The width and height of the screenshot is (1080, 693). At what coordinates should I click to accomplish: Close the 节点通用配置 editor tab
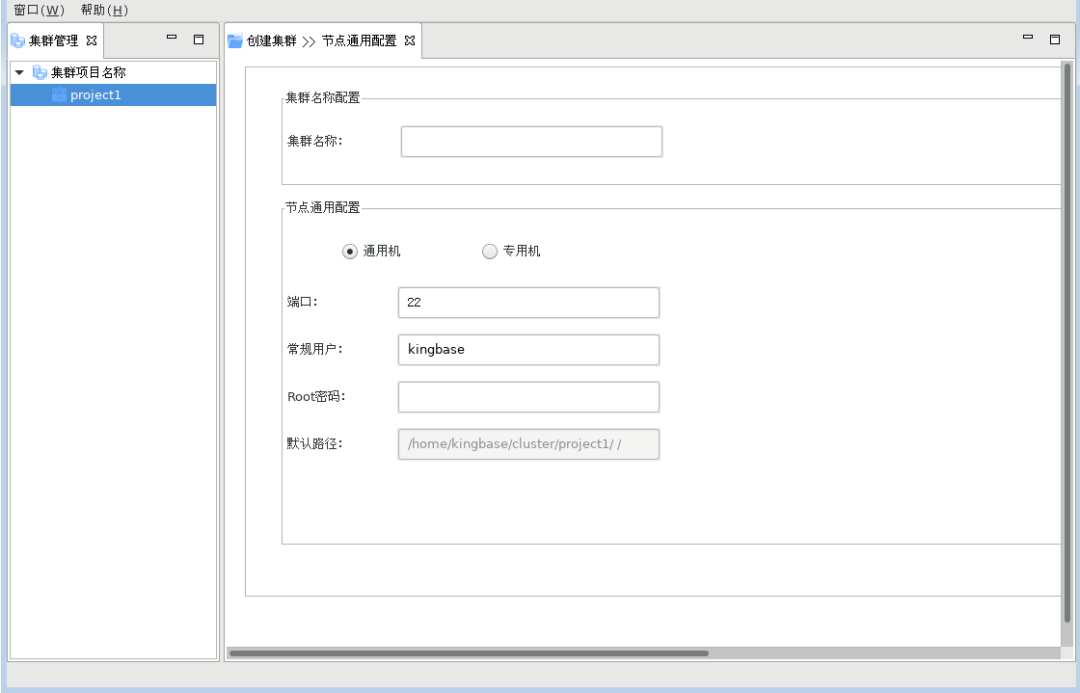pos(408,41)
